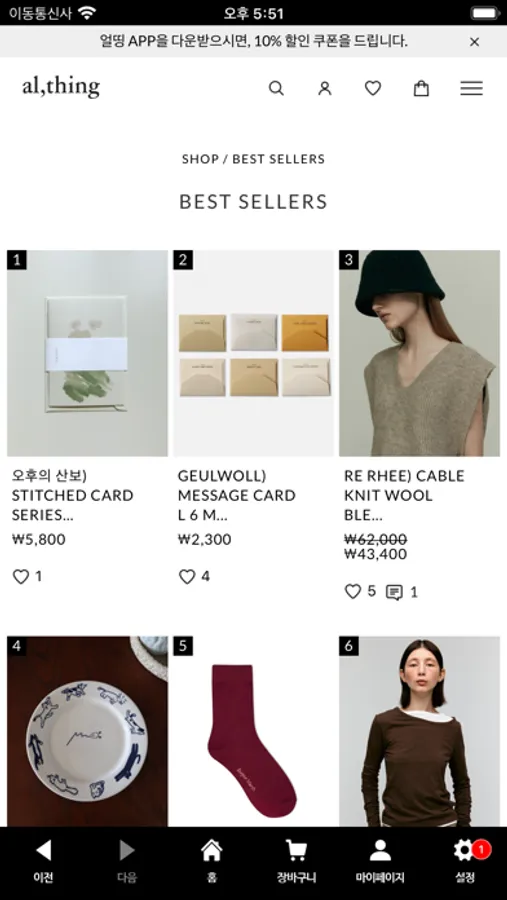507x900 pixels.
Task: Go back with the 이전 arrow
Action: coord(43,860)
